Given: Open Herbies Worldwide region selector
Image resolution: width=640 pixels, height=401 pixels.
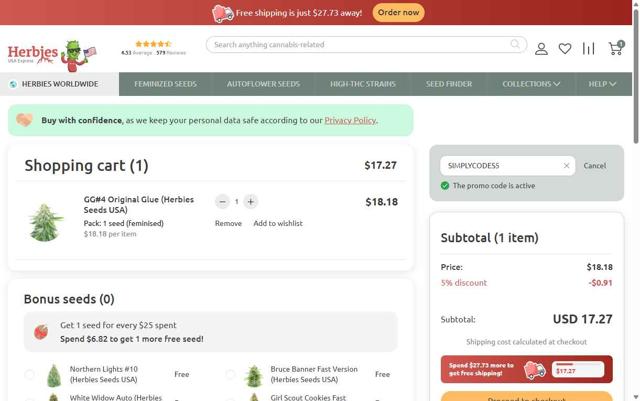Looking at the screenshot, I should [60, 84].
